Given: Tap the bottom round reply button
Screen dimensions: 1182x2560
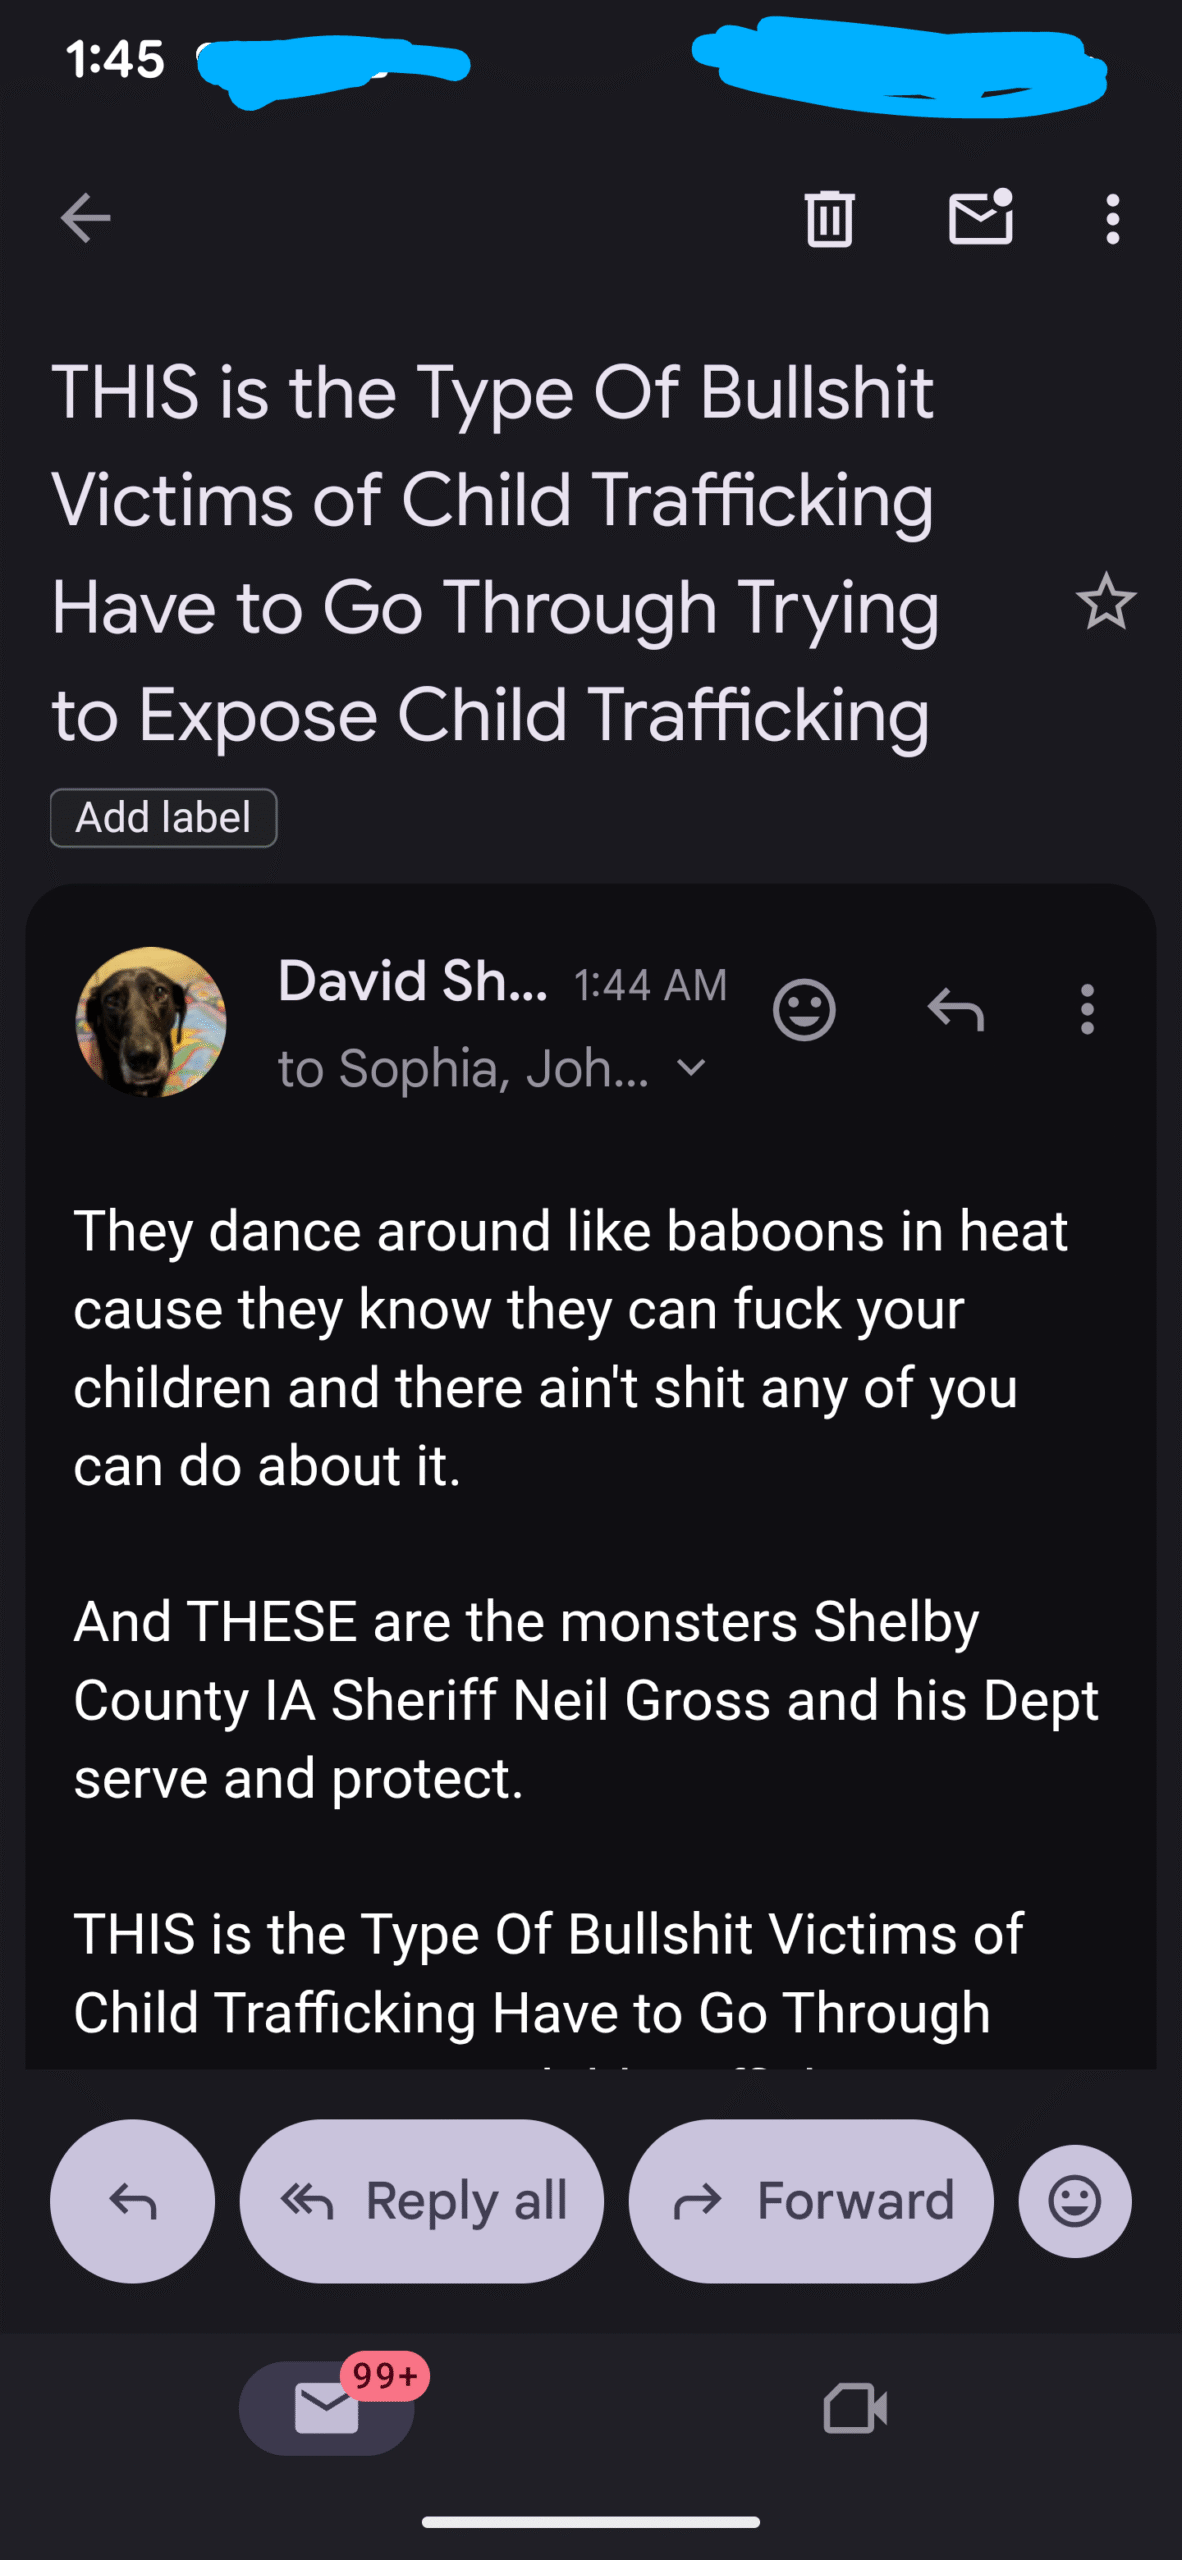Looking at the screenshot, I should 132,2201.
